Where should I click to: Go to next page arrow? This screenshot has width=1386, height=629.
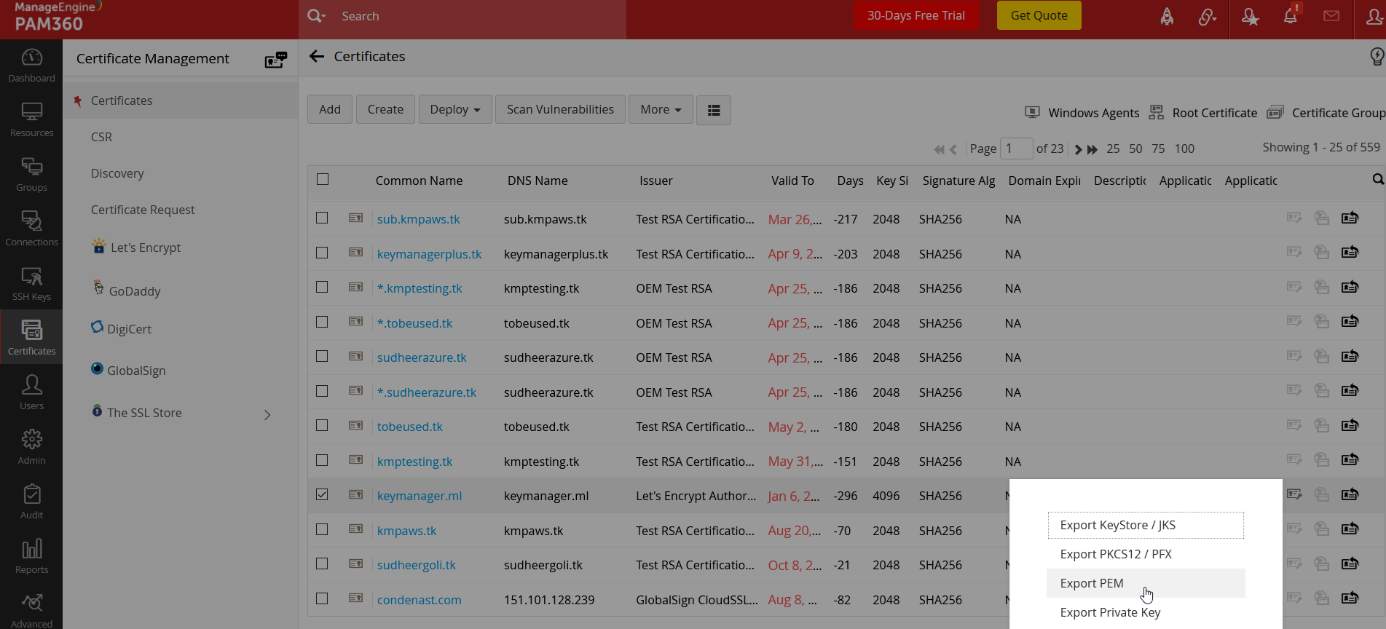click(x=1079, y=149)
